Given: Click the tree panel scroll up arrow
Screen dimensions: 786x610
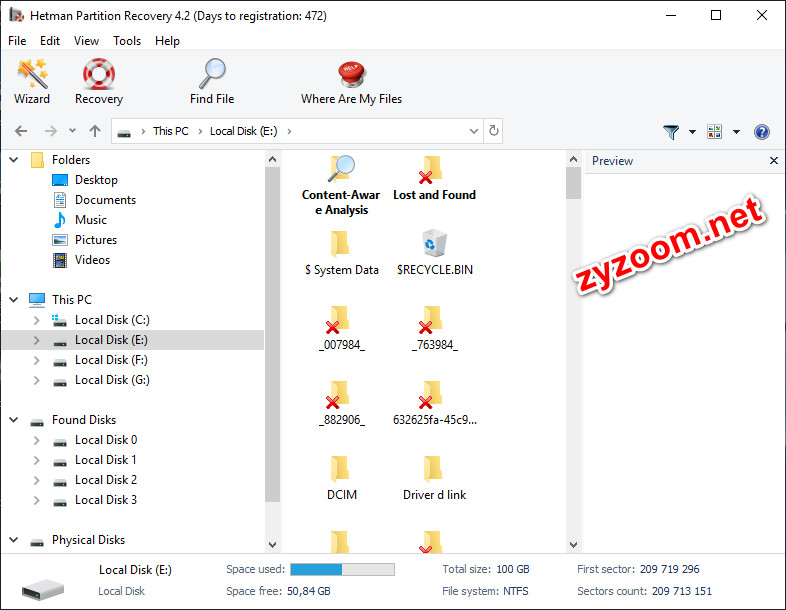Looking at the screenshot, I should [x=272, y=160].
